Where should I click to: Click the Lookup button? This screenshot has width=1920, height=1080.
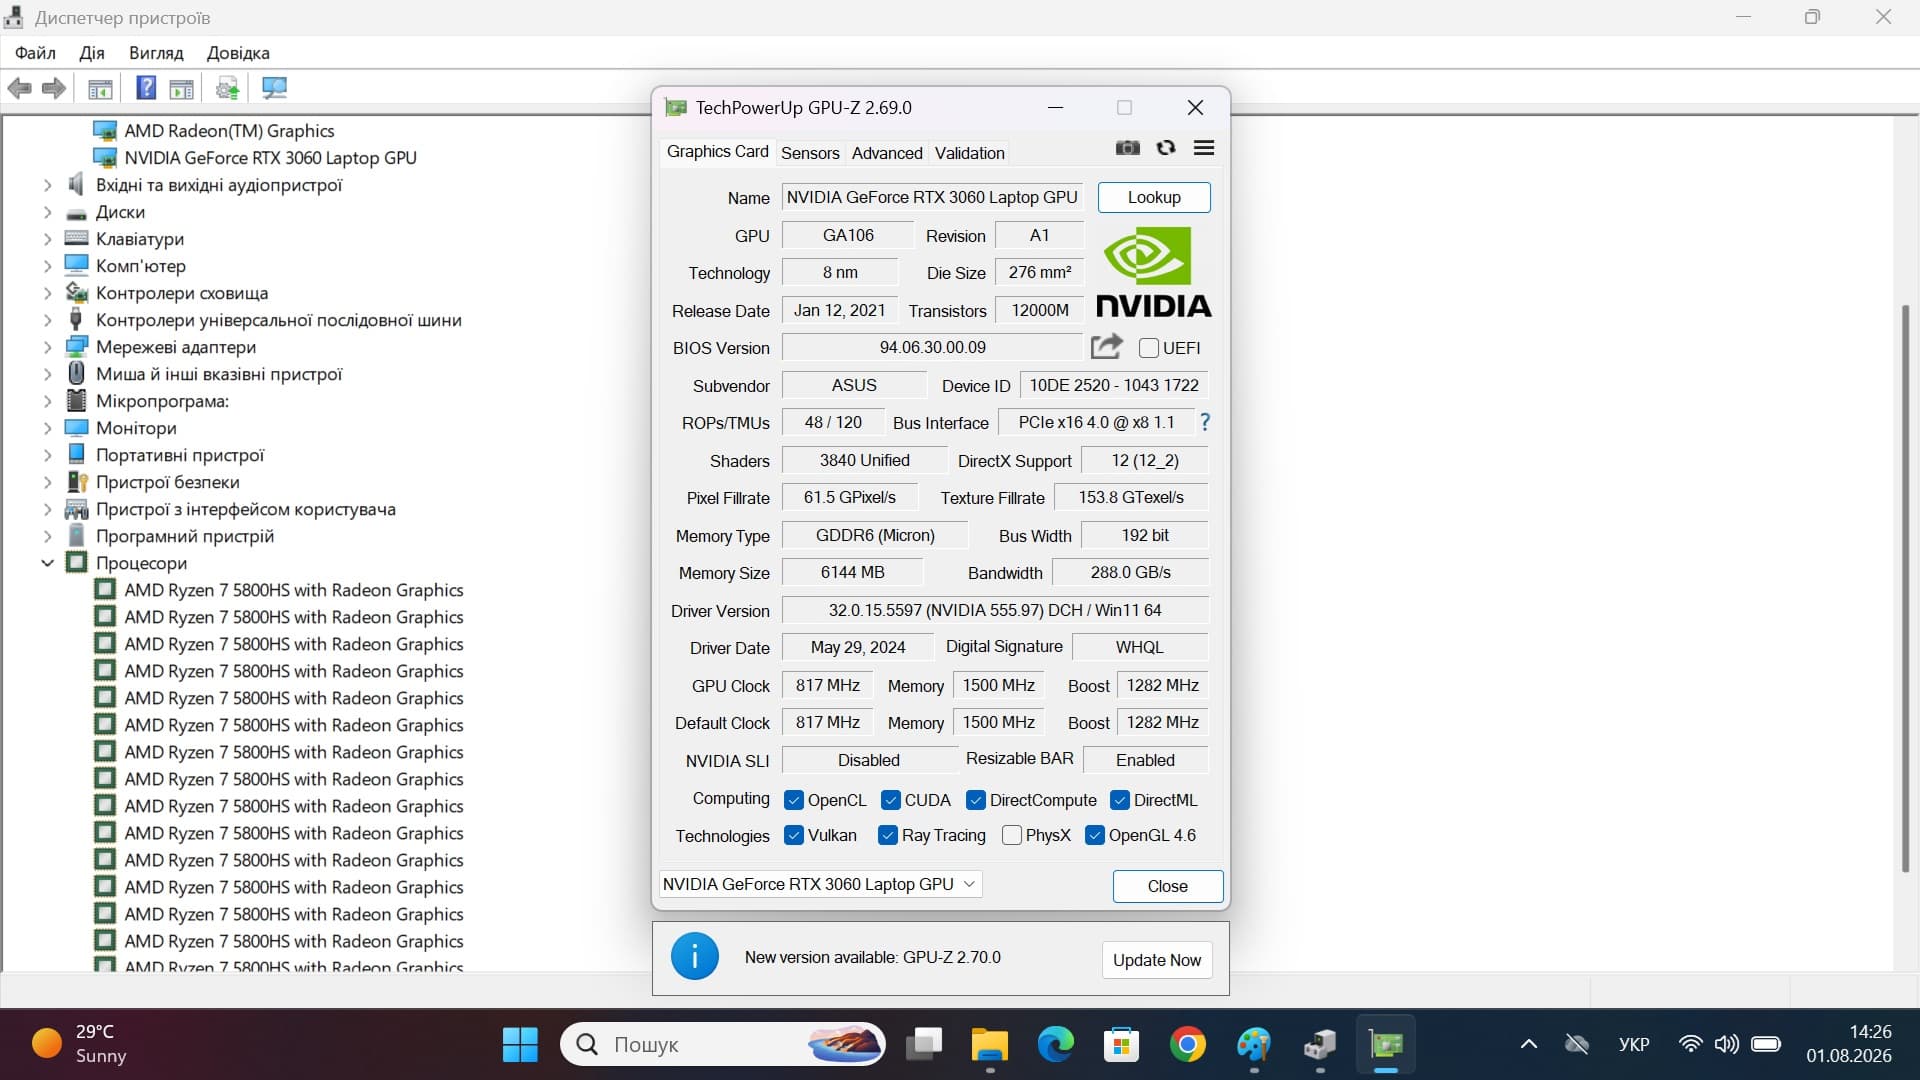[1154, 197]
